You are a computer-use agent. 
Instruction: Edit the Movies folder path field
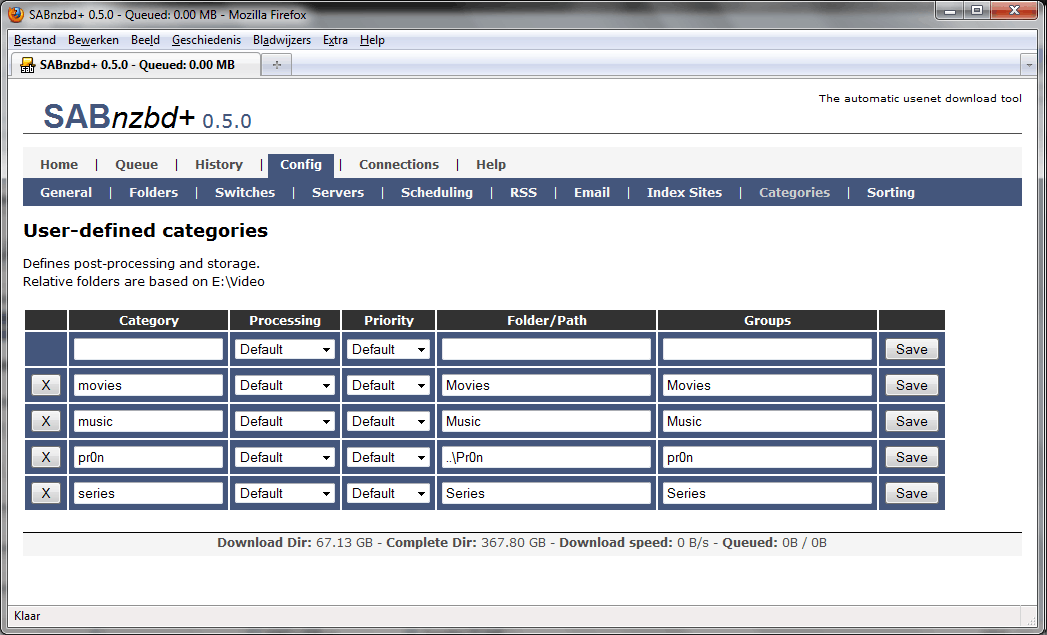coord(546,385)
